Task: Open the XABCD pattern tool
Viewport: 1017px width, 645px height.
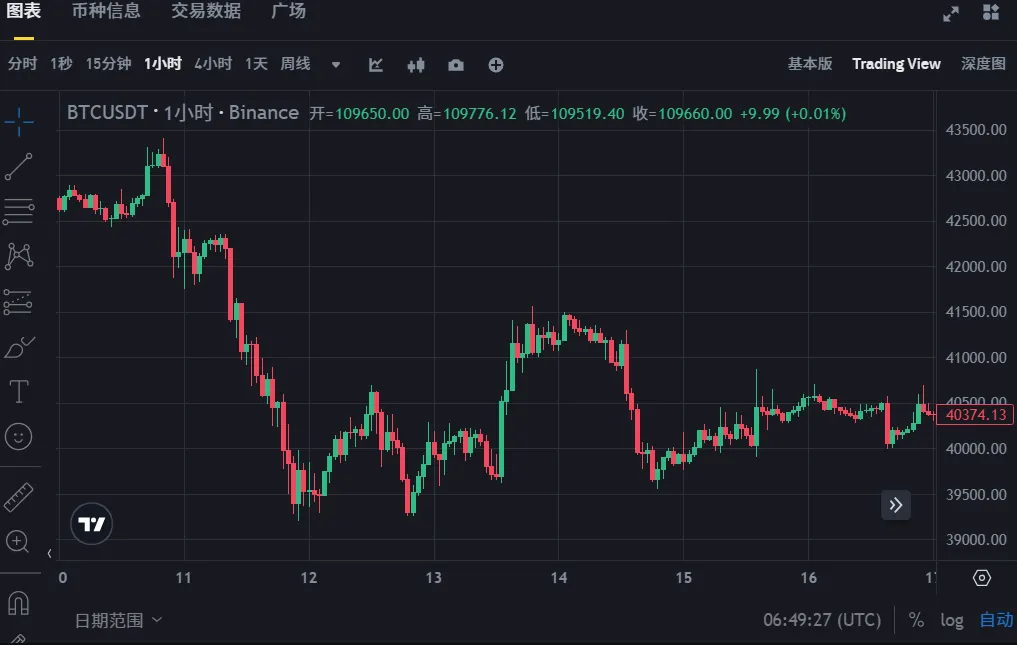Action: (x=20, y=256)
